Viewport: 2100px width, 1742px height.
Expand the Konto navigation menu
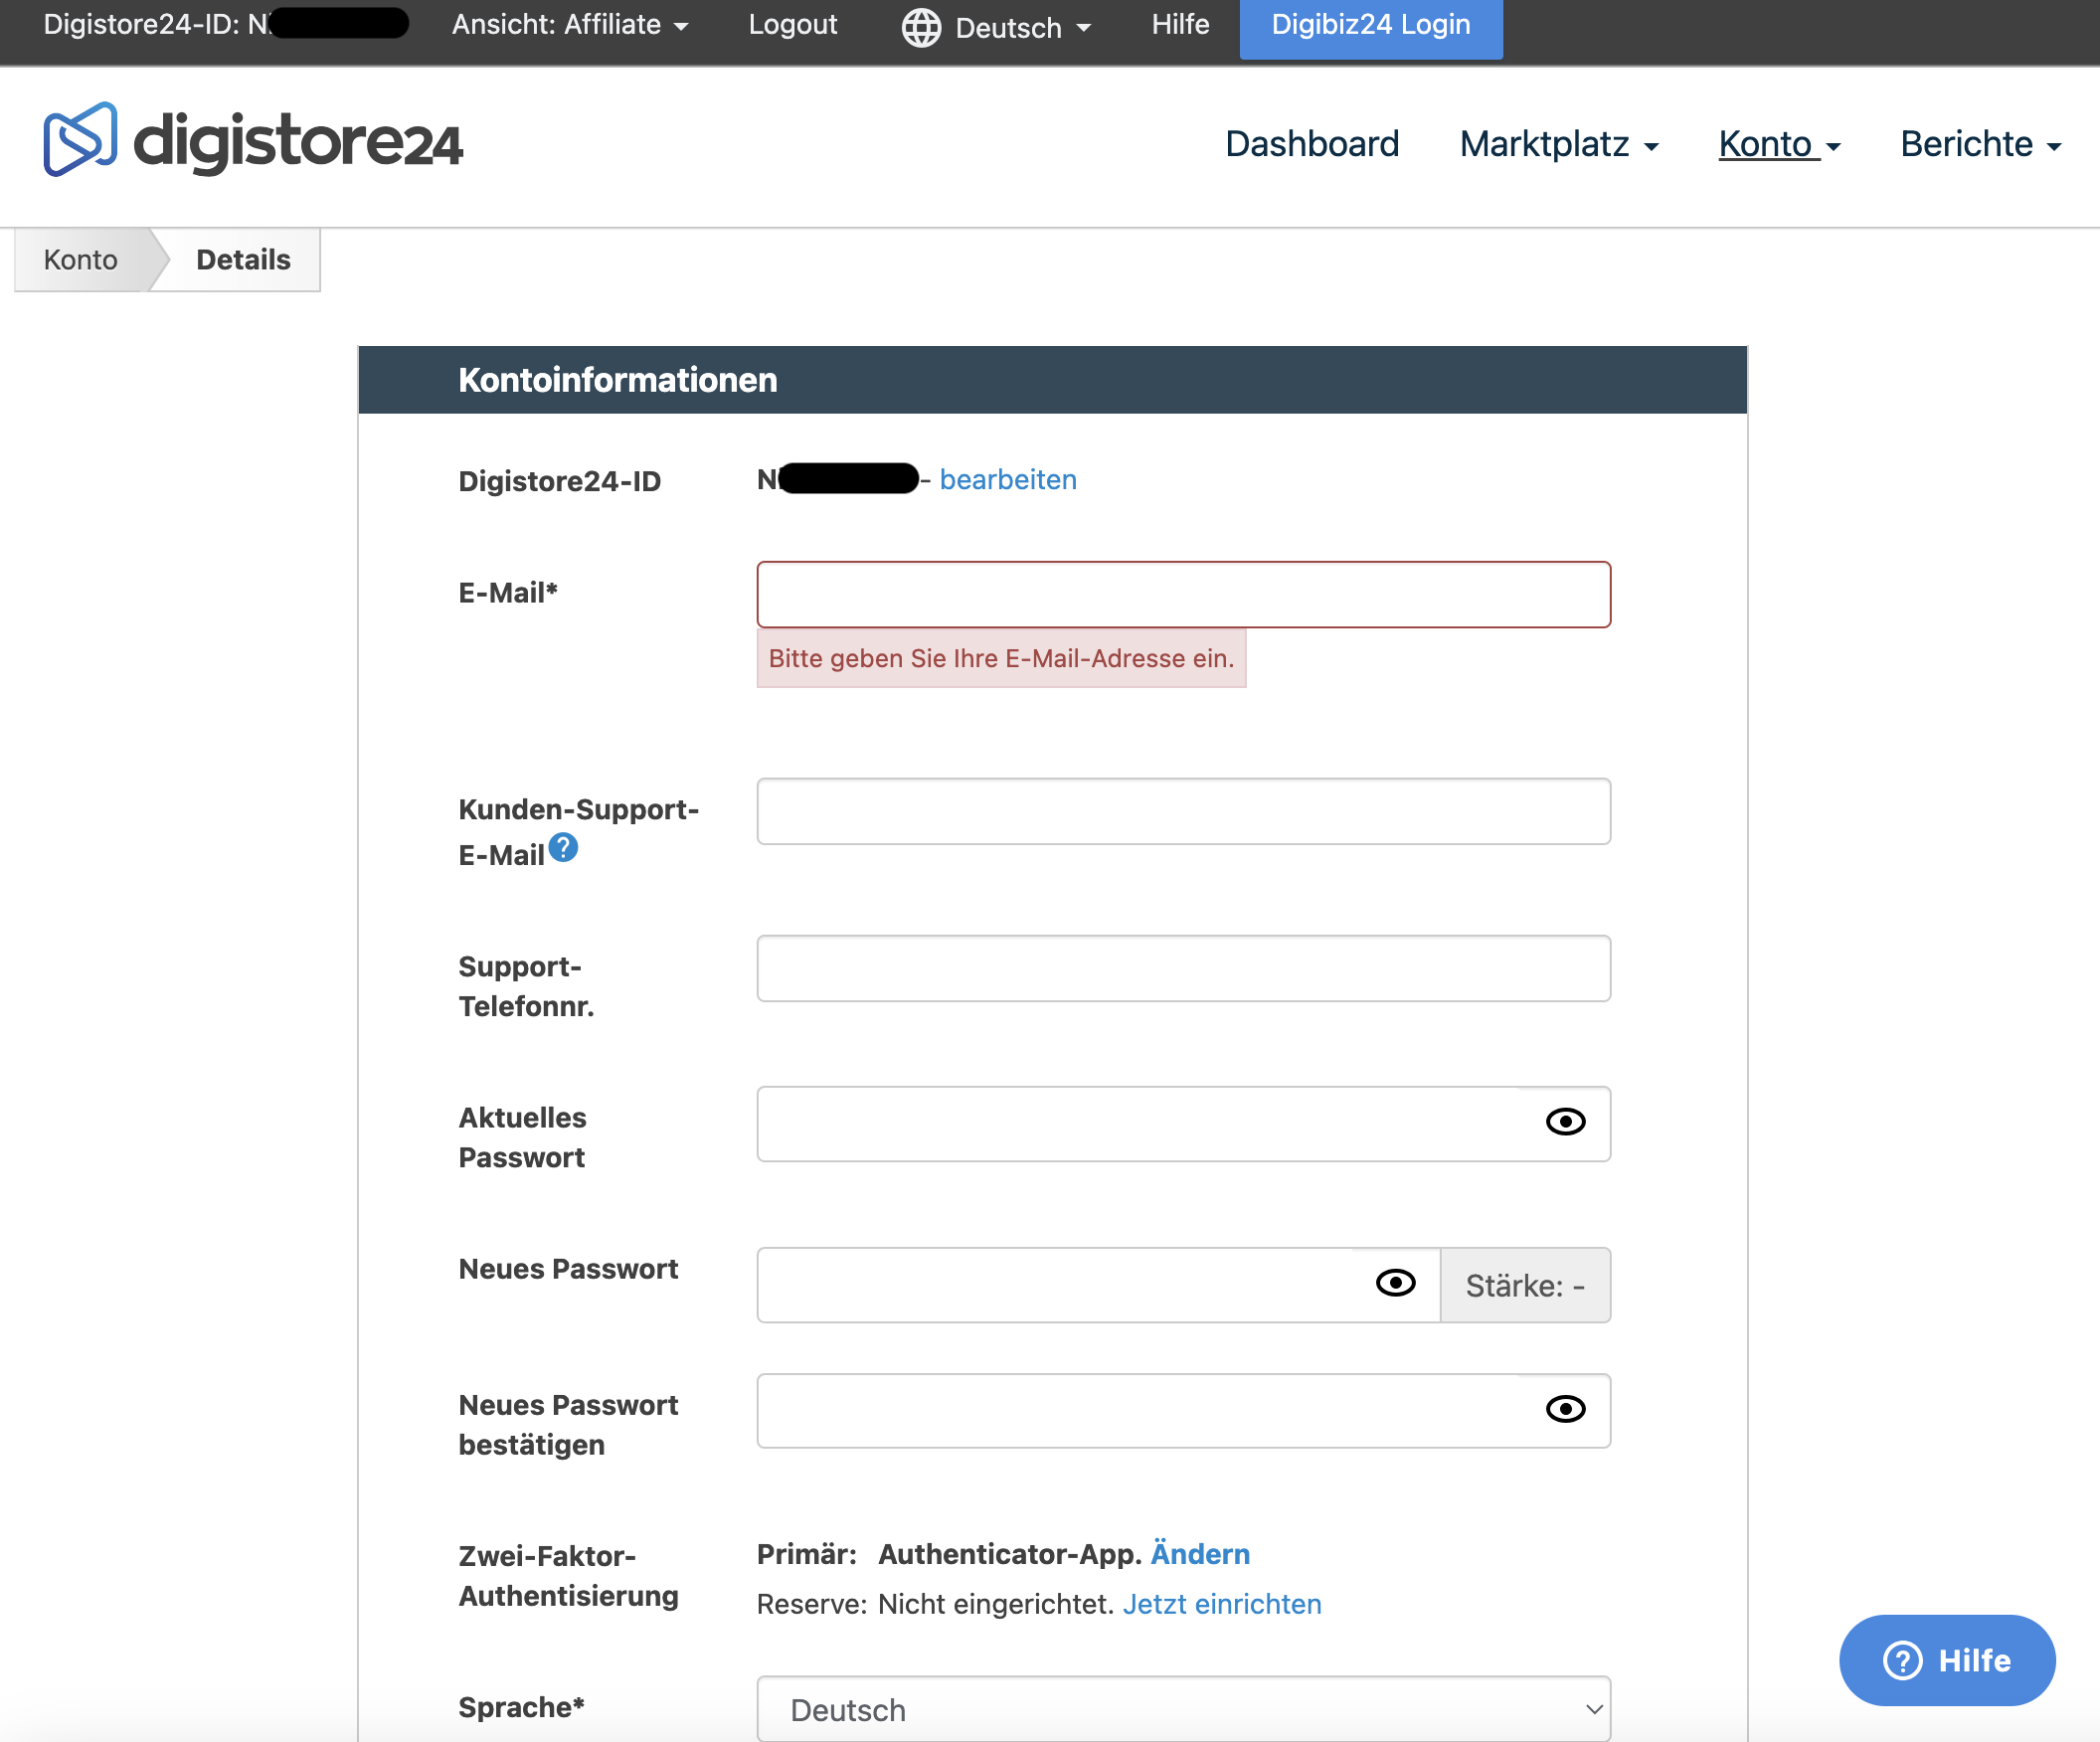tap(1779, 144)
